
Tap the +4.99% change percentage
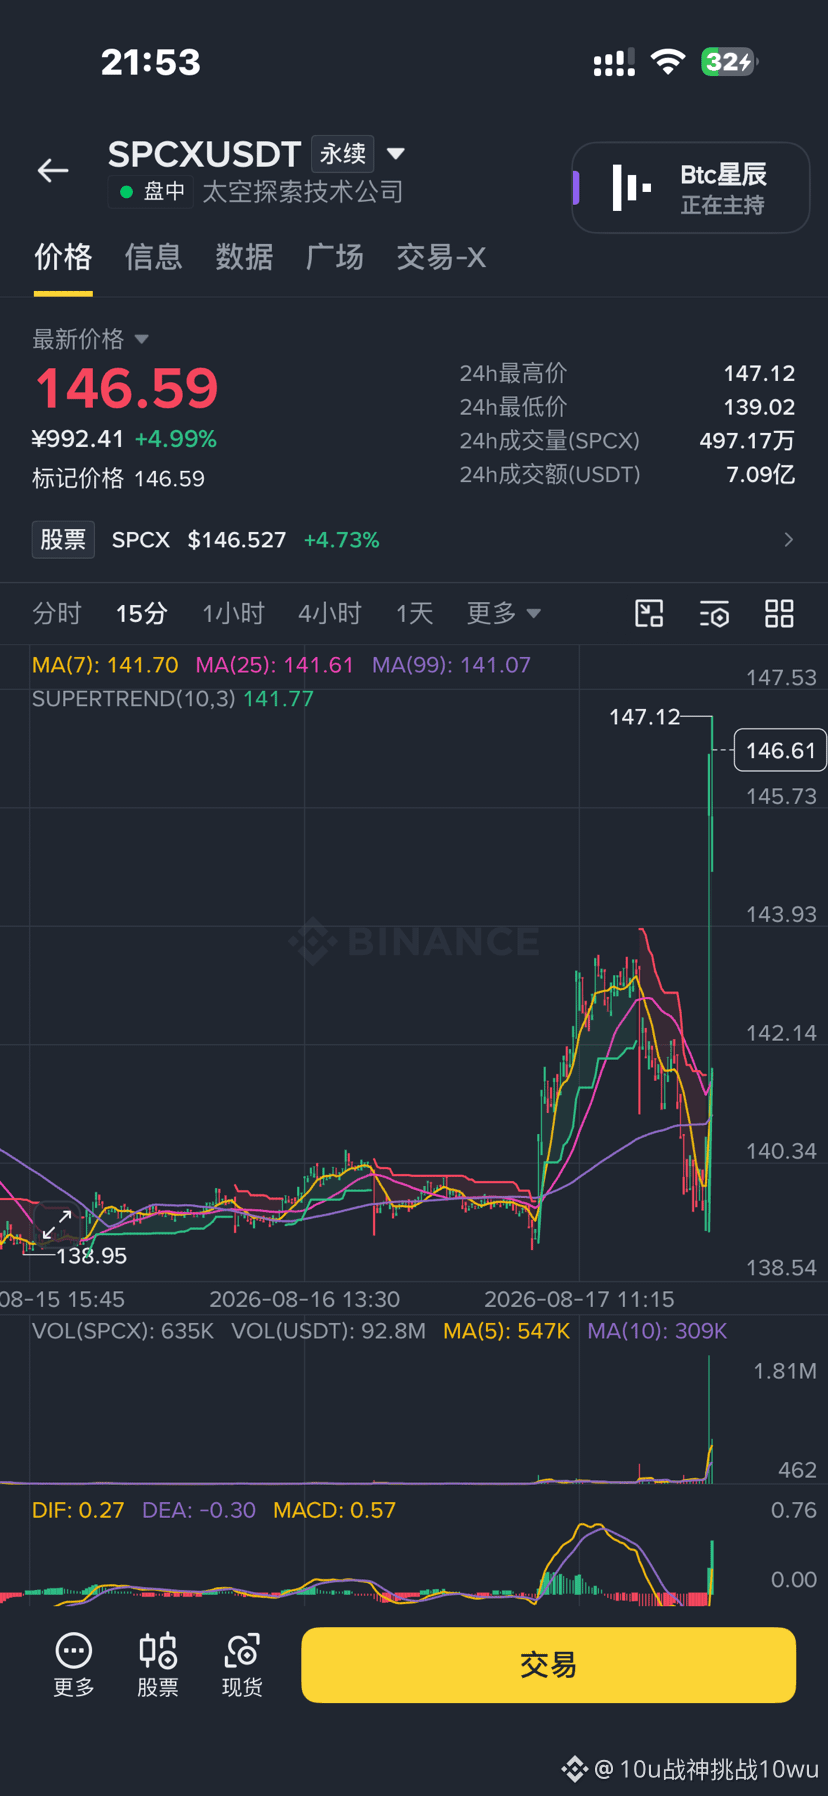pyautogui.click(x=176, y=439)
